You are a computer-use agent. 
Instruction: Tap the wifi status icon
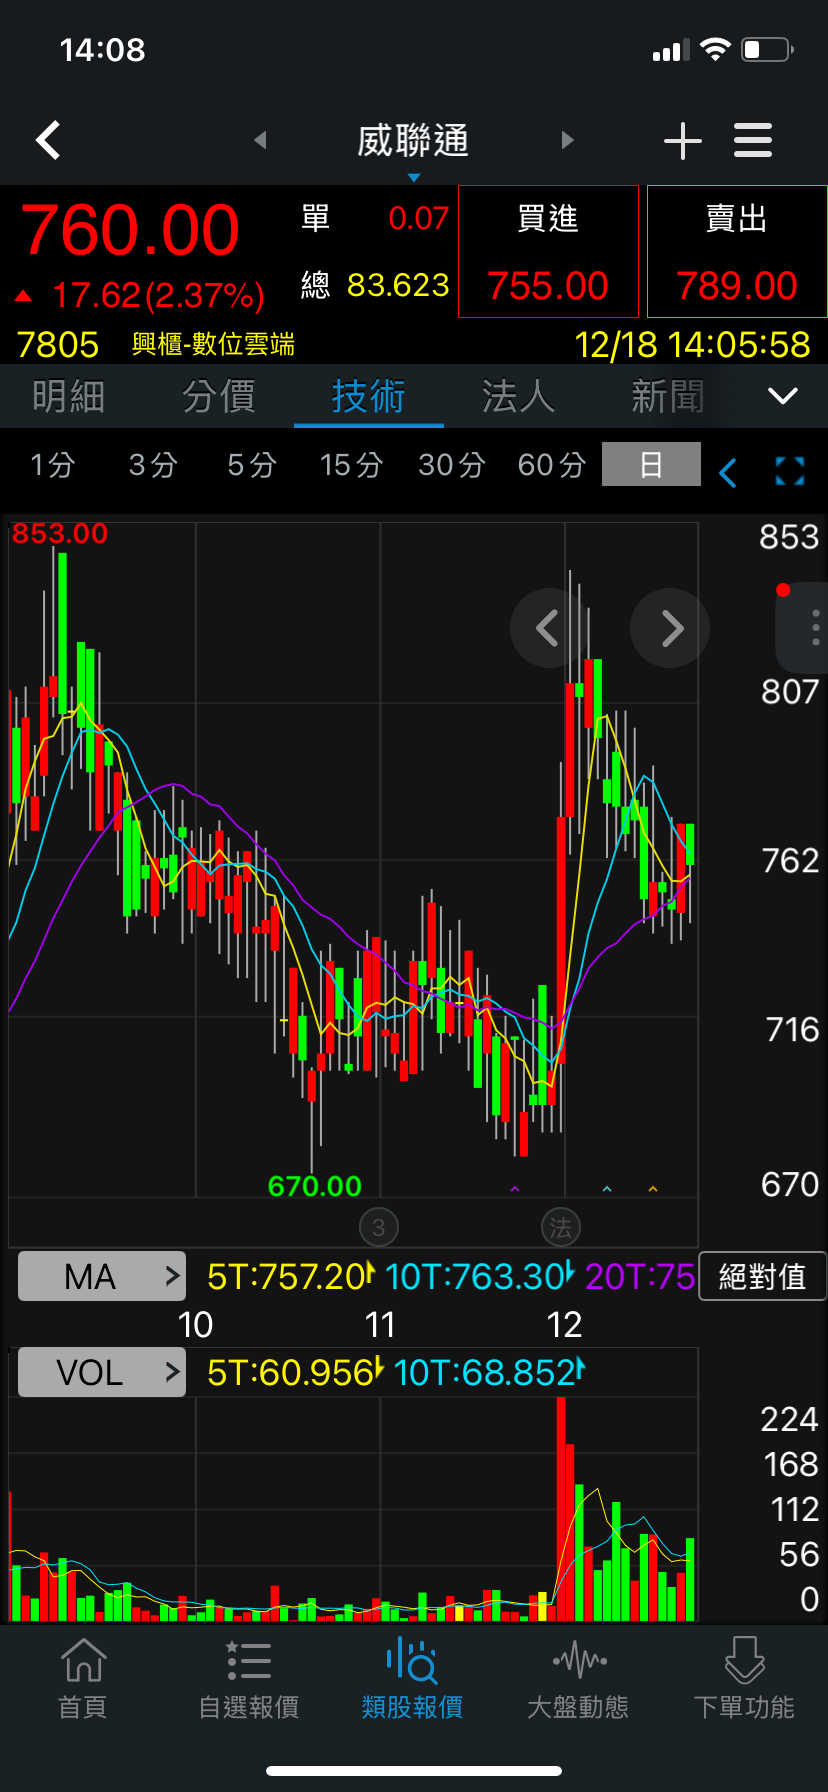pos(716,50)
